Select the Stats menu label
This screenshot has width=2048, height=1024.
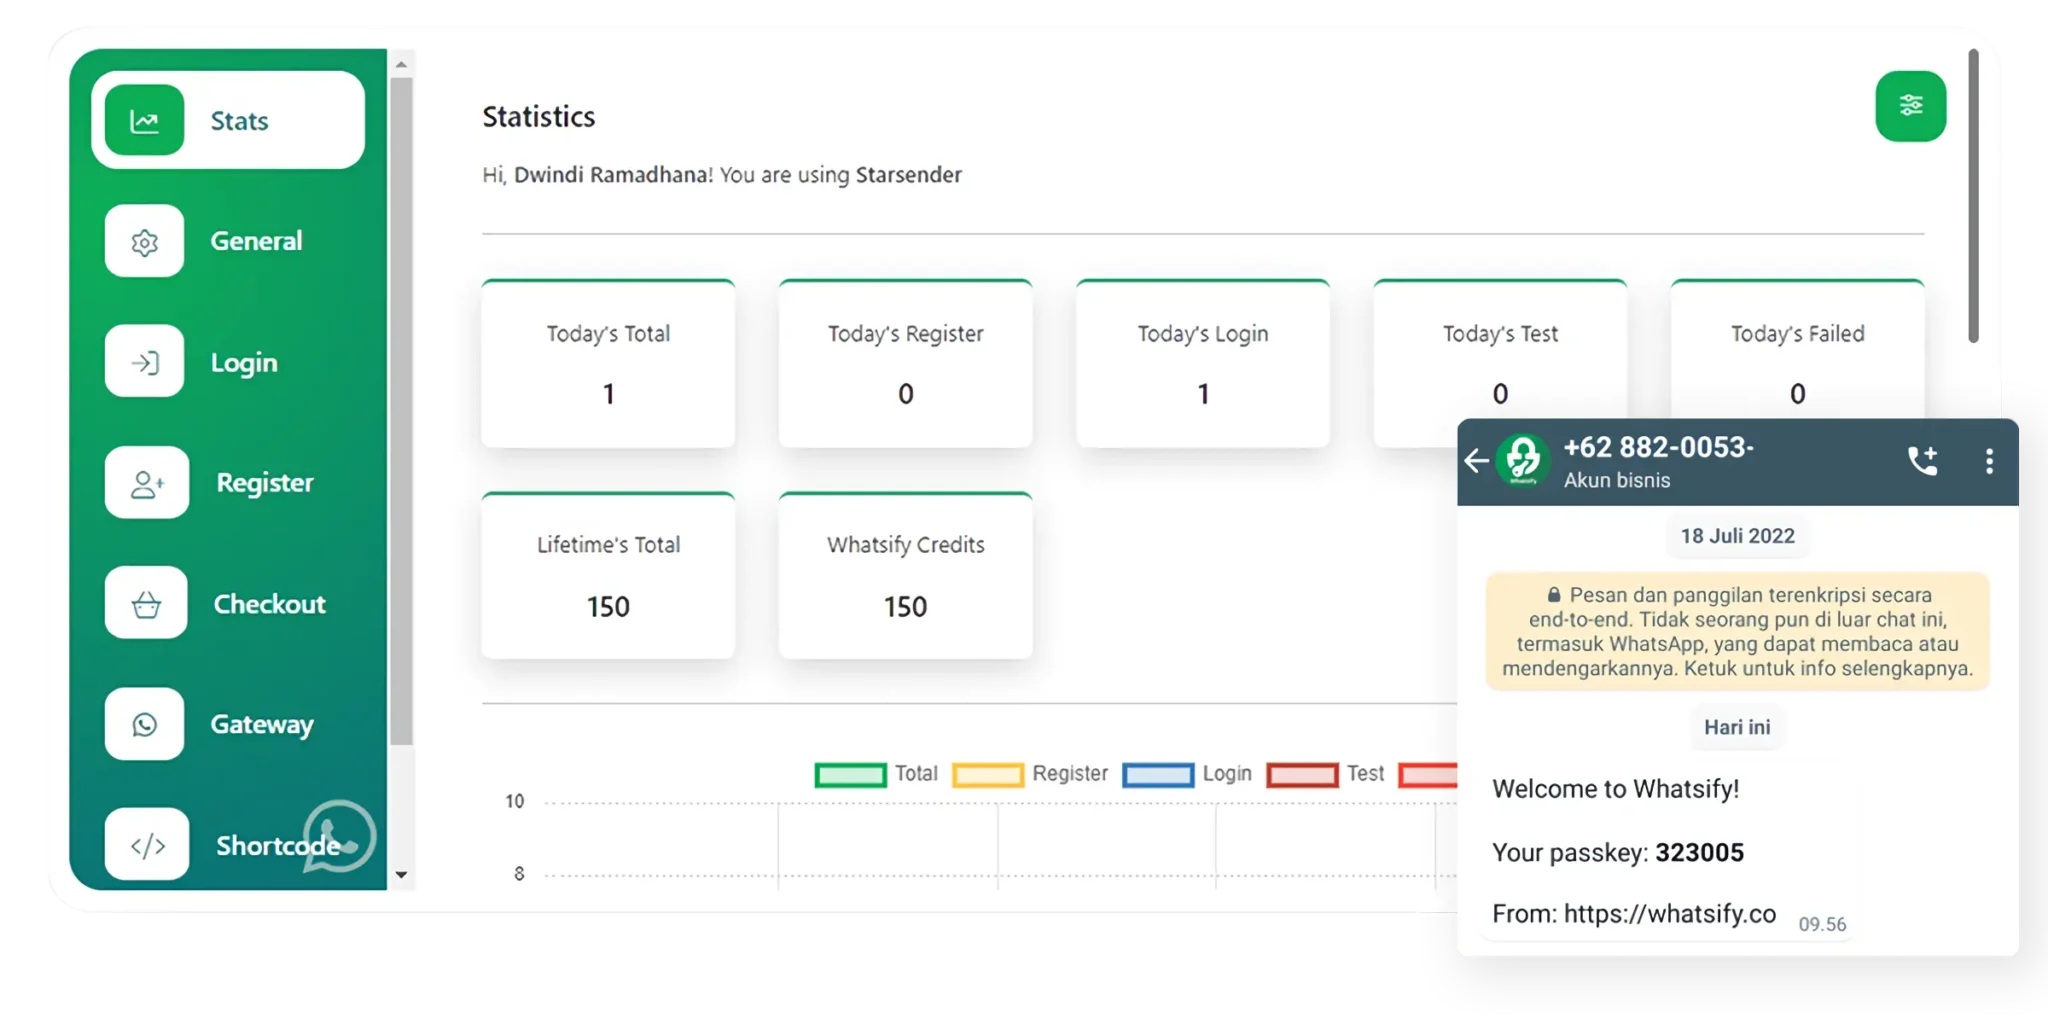tap(239, 121)
